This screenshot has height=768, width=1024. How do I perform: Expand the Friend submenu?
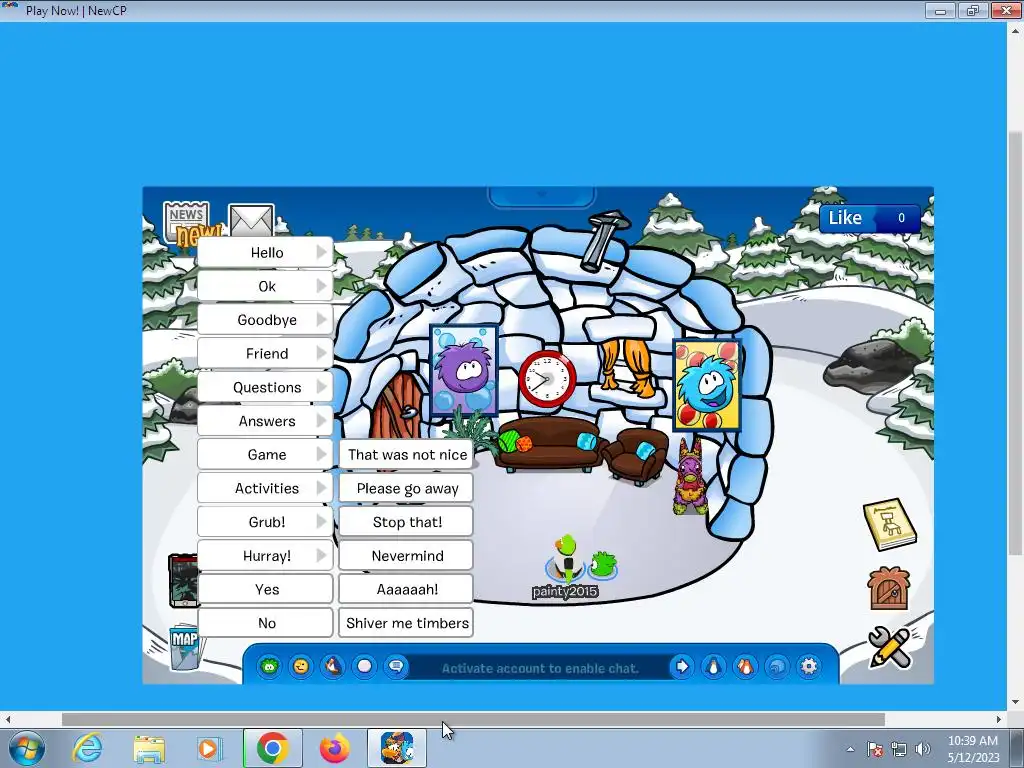pyautogui.click(x=265, y=353)
